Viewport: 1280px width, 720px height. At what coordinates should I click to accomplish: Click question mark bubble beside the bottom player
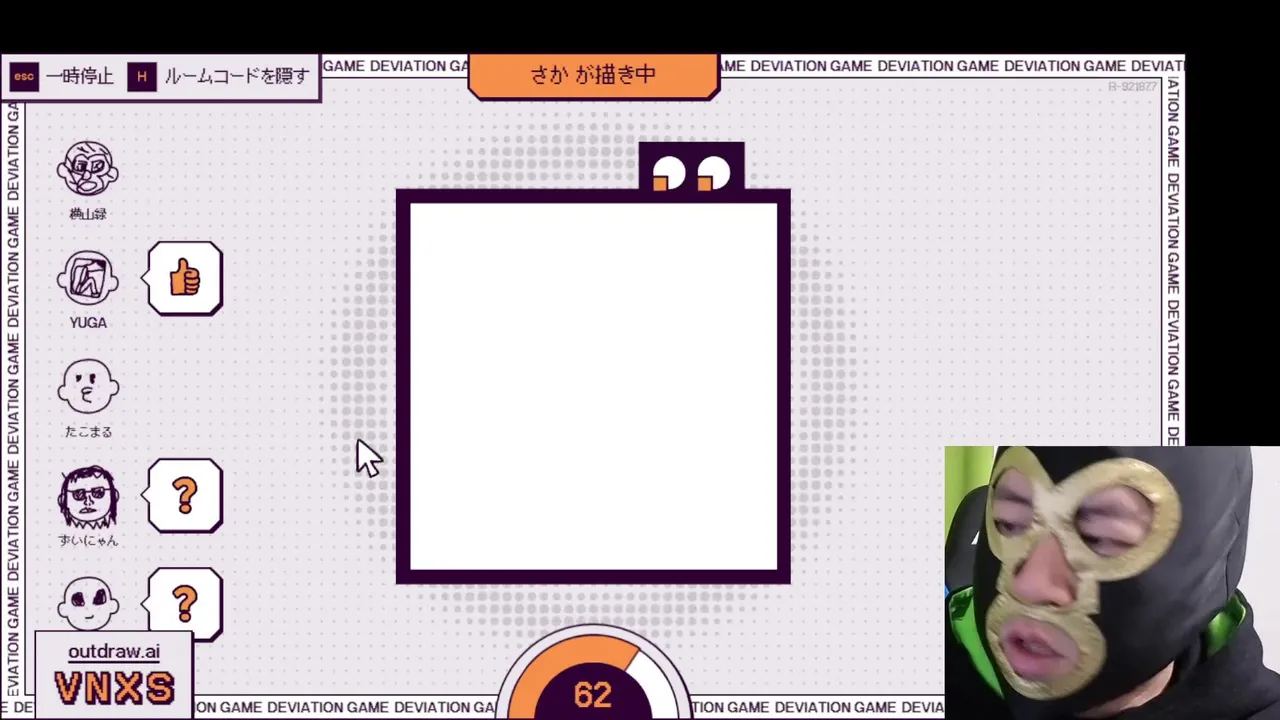click(184, 603)
